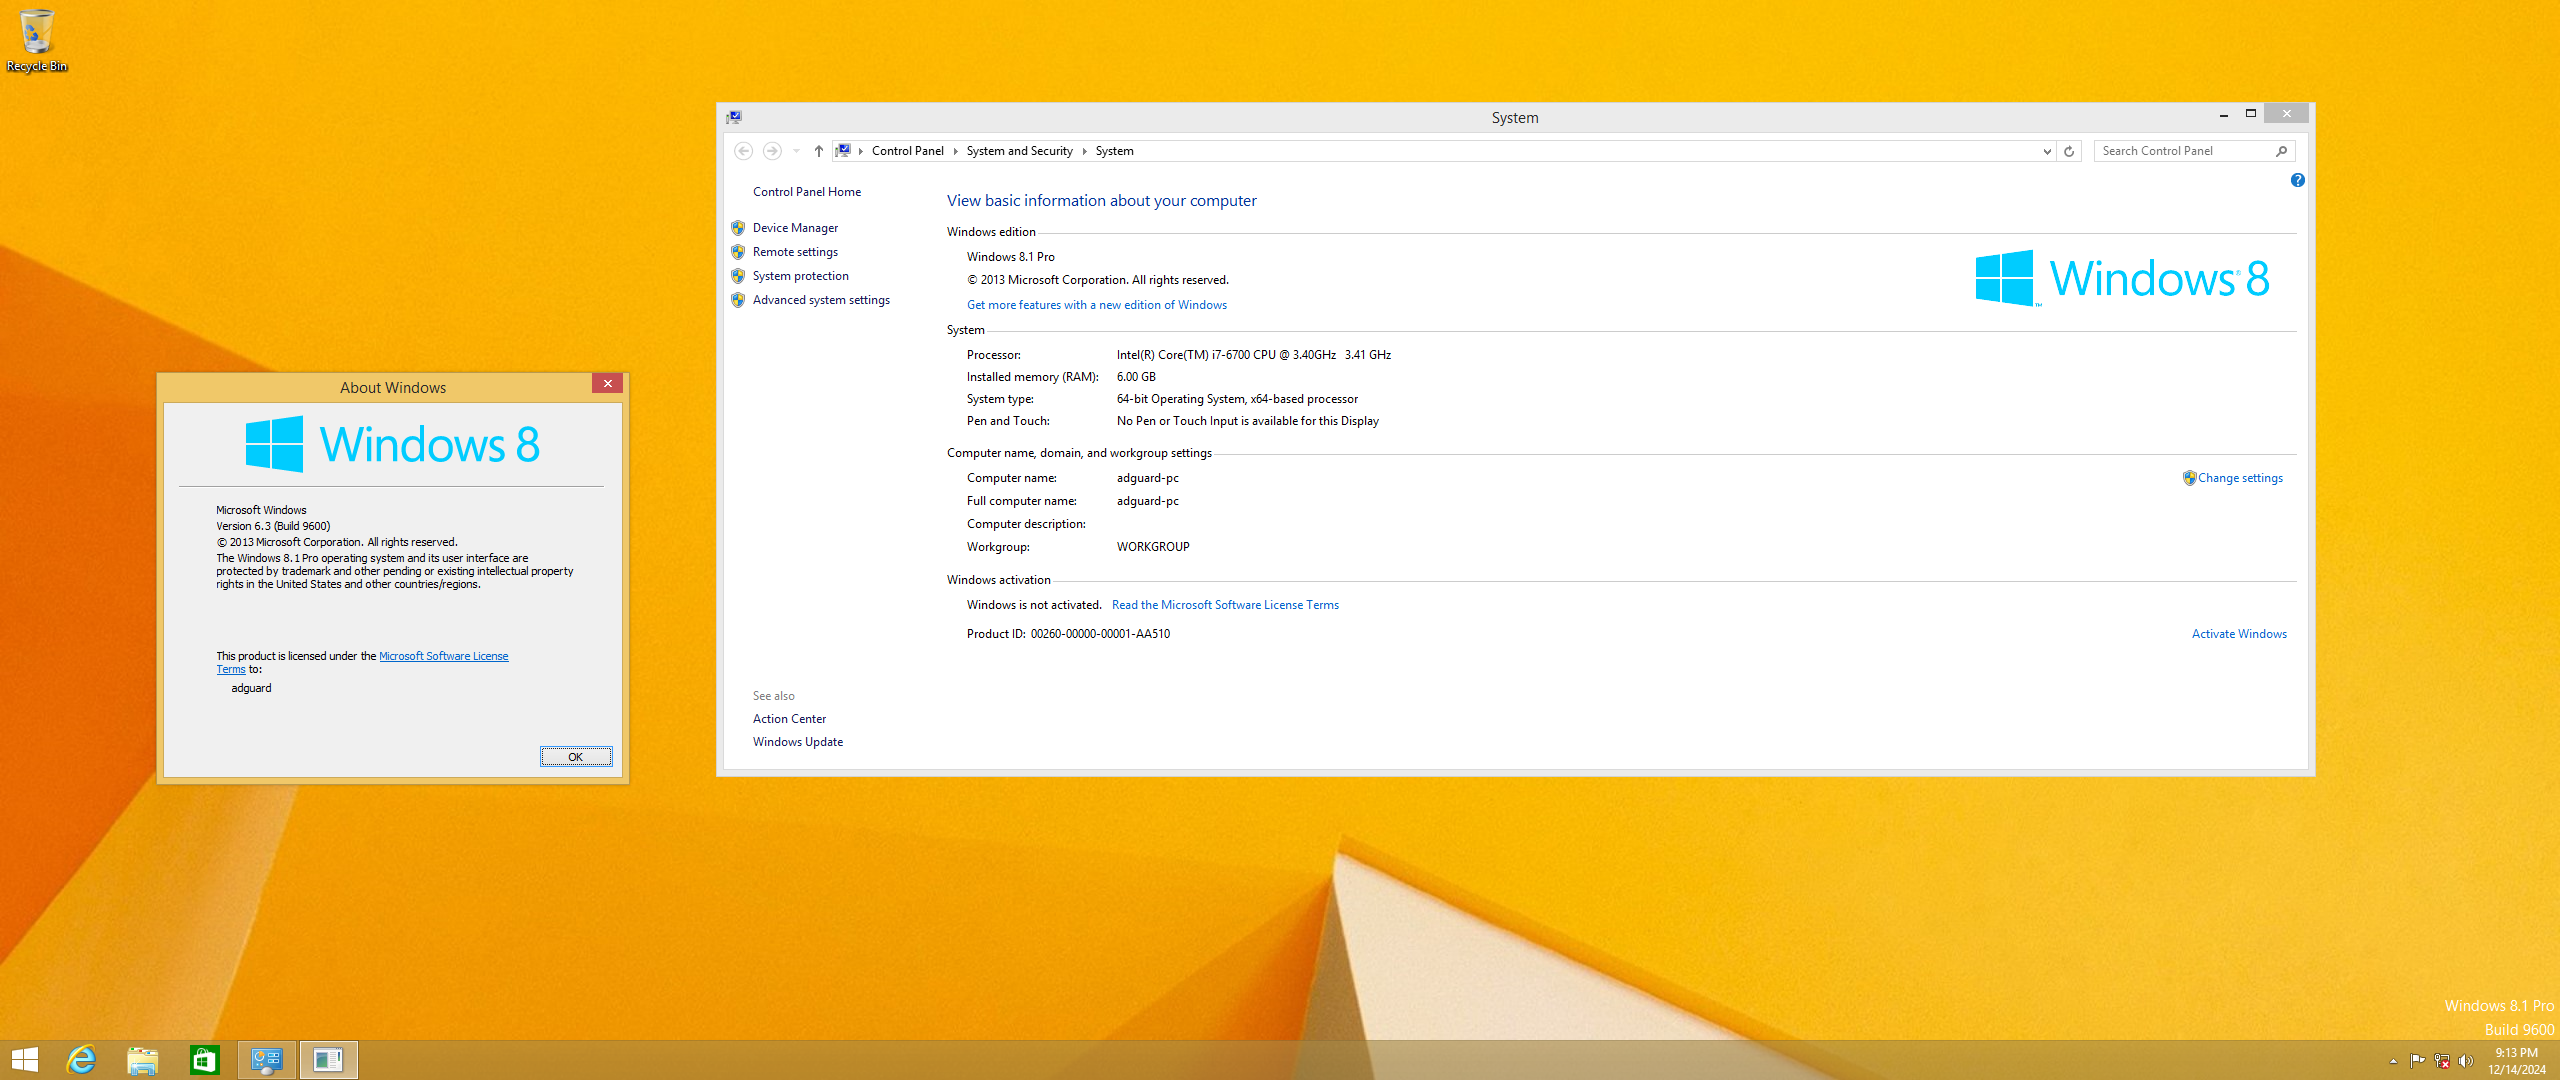Viewport: 2560px width, 1080px height.
Task: Close the About Windows dialog
Action: pos(607,384)
